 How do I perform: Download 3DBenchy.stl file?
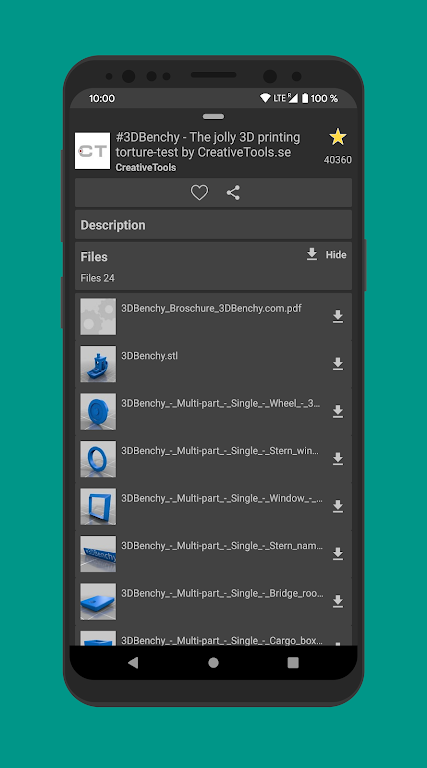click(x=338, y=364)
